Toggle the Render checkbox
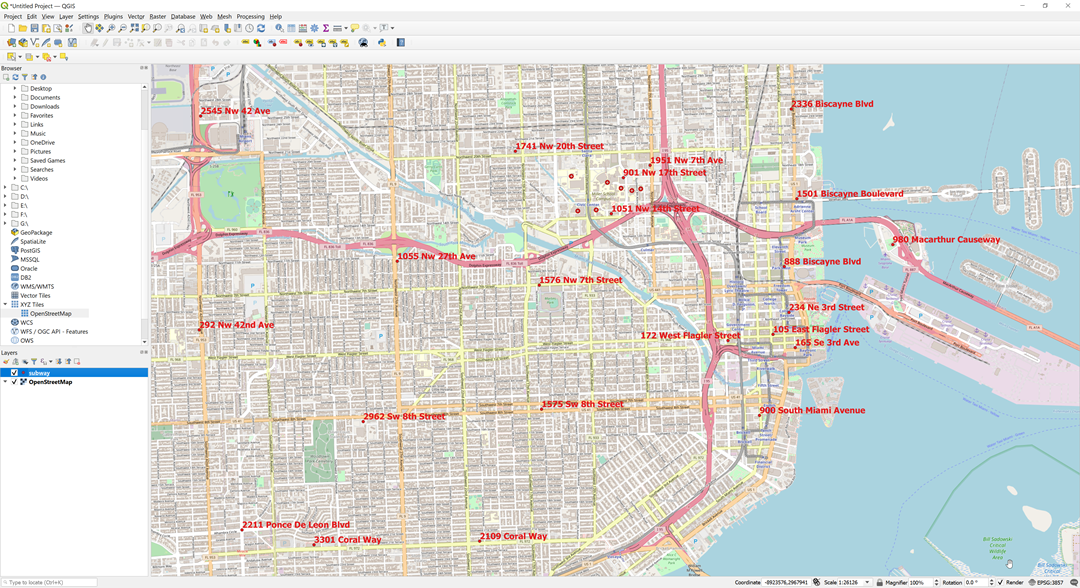 1000,582
